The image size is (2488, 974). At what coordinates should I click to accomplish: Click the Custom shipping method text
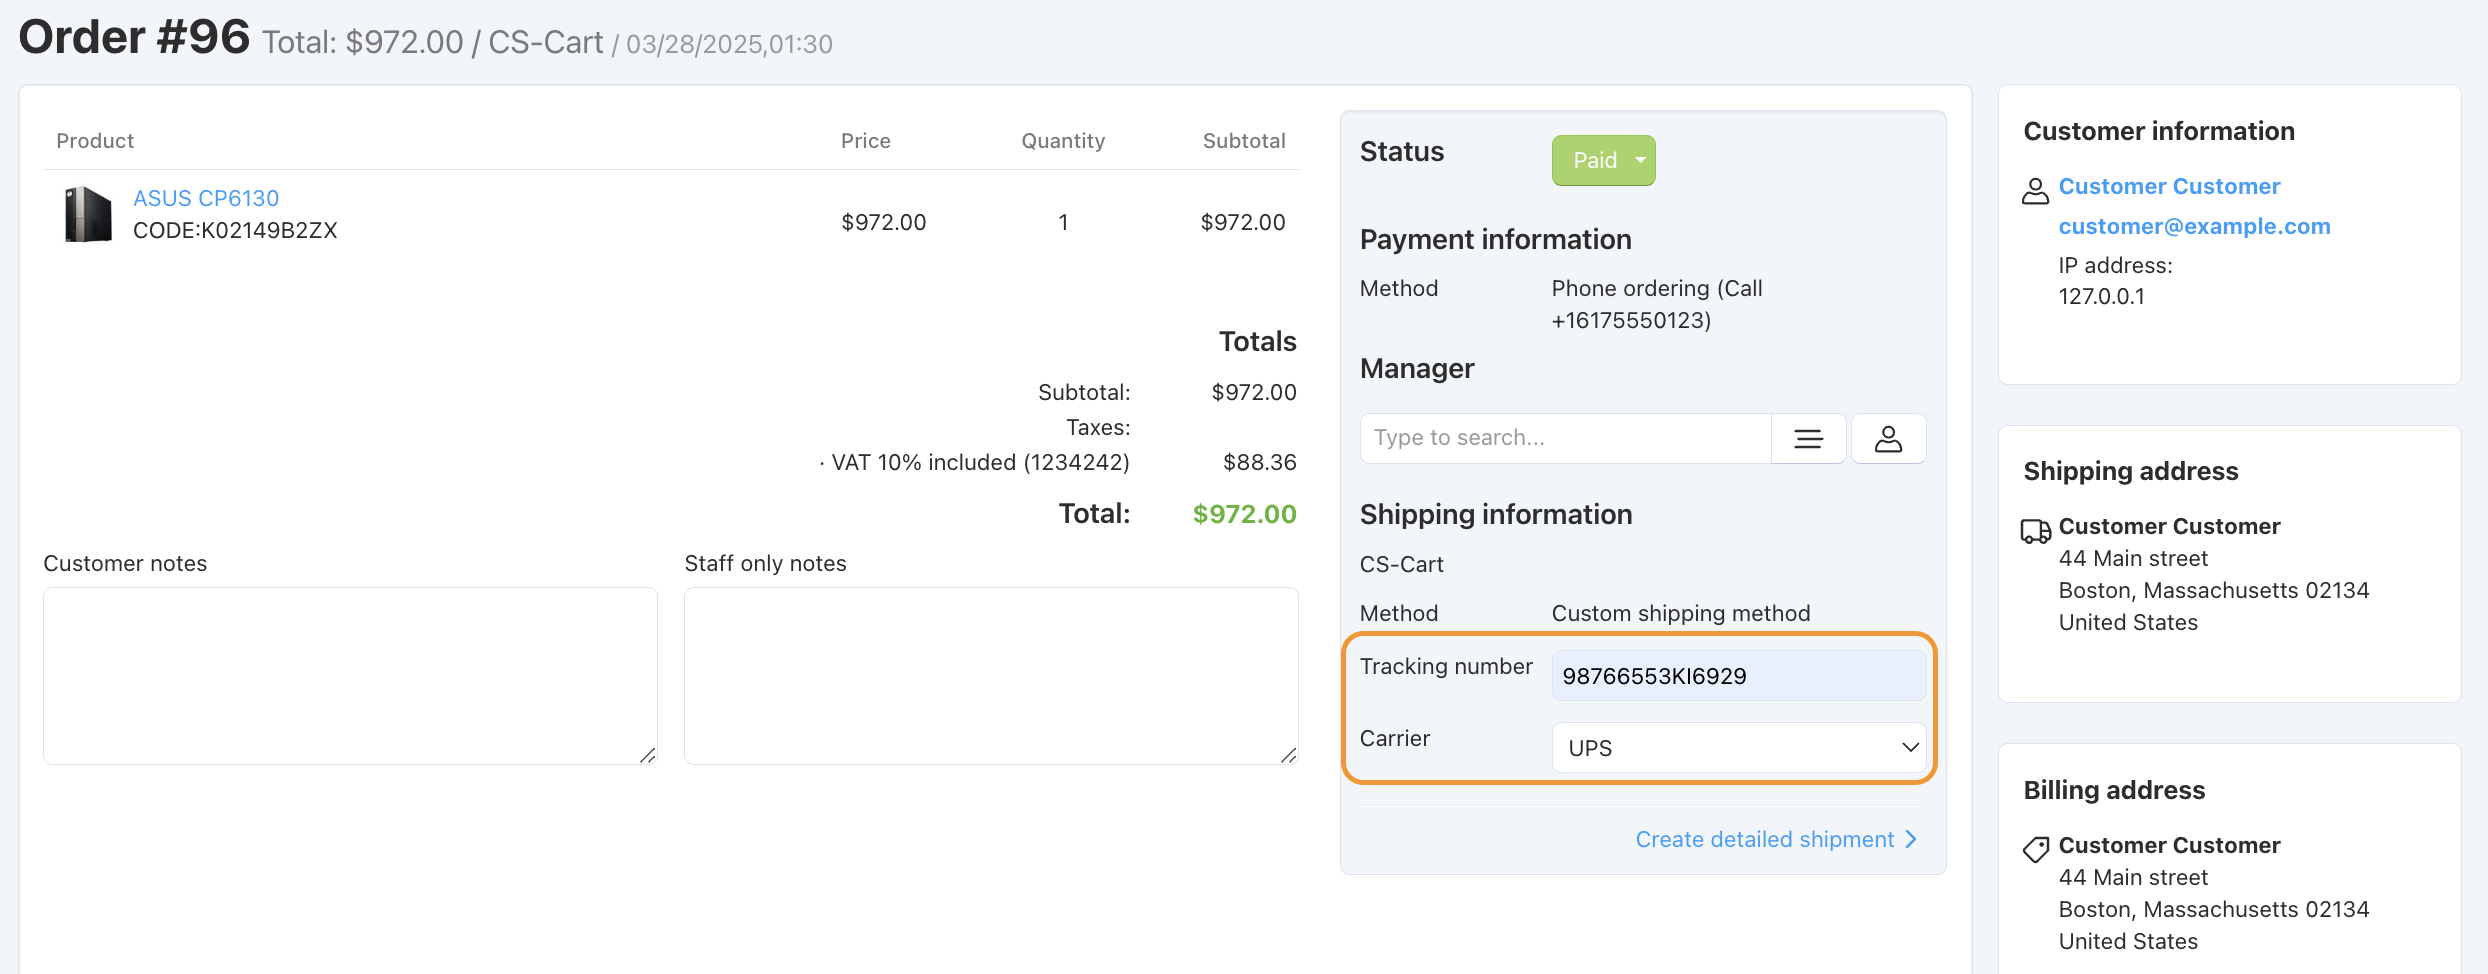click(x=1680, y=613)
